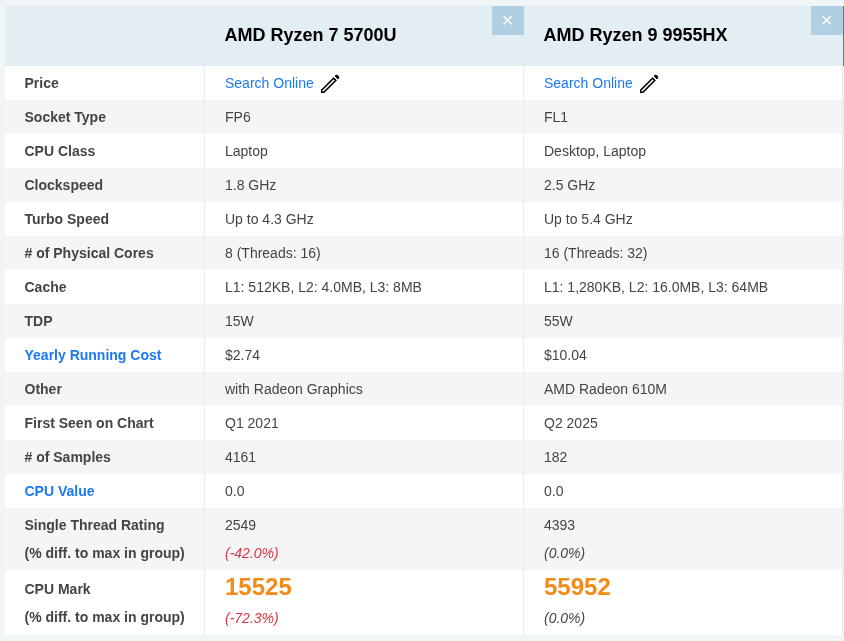Viewport: 844px width, 641px height.
Task: Click the FL1 socket value
Action: click(556, 117)
